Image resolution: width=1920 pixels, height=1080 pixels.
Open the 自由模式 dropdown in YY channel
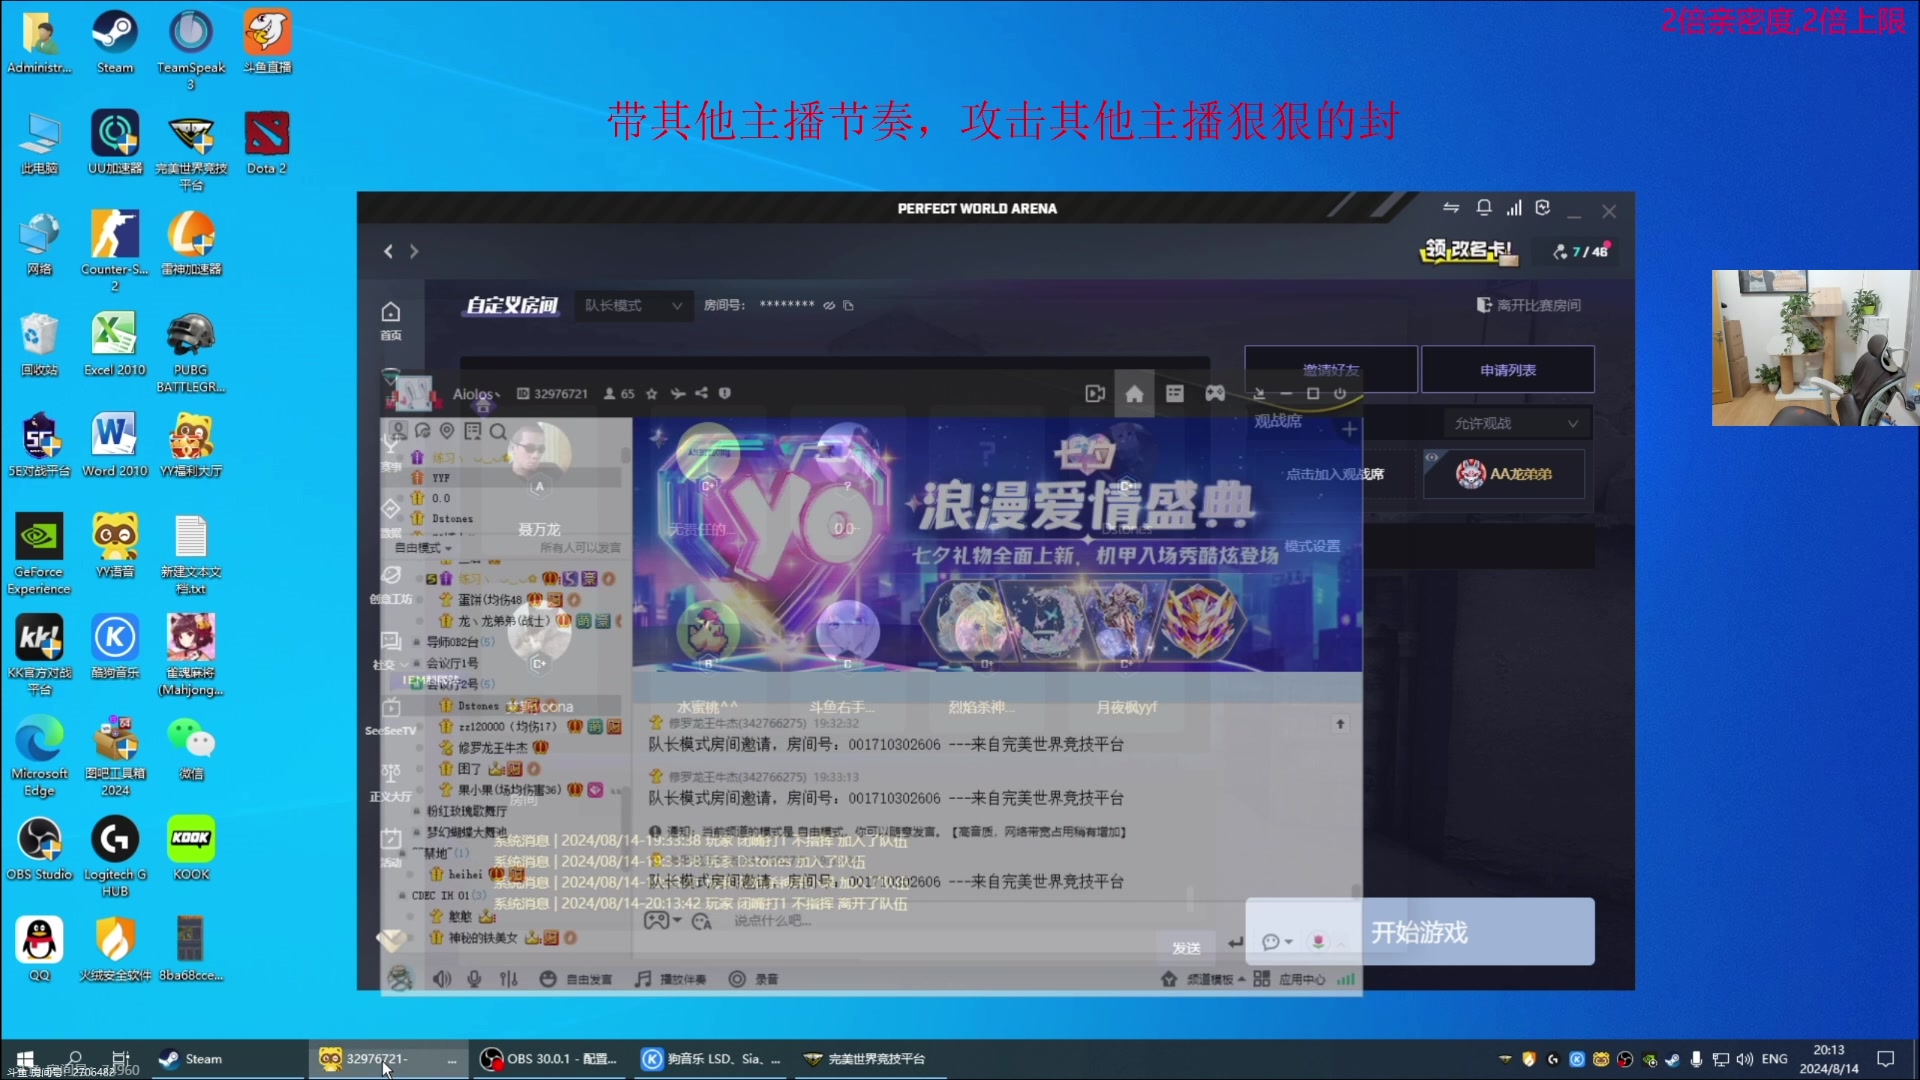[421, 548]
